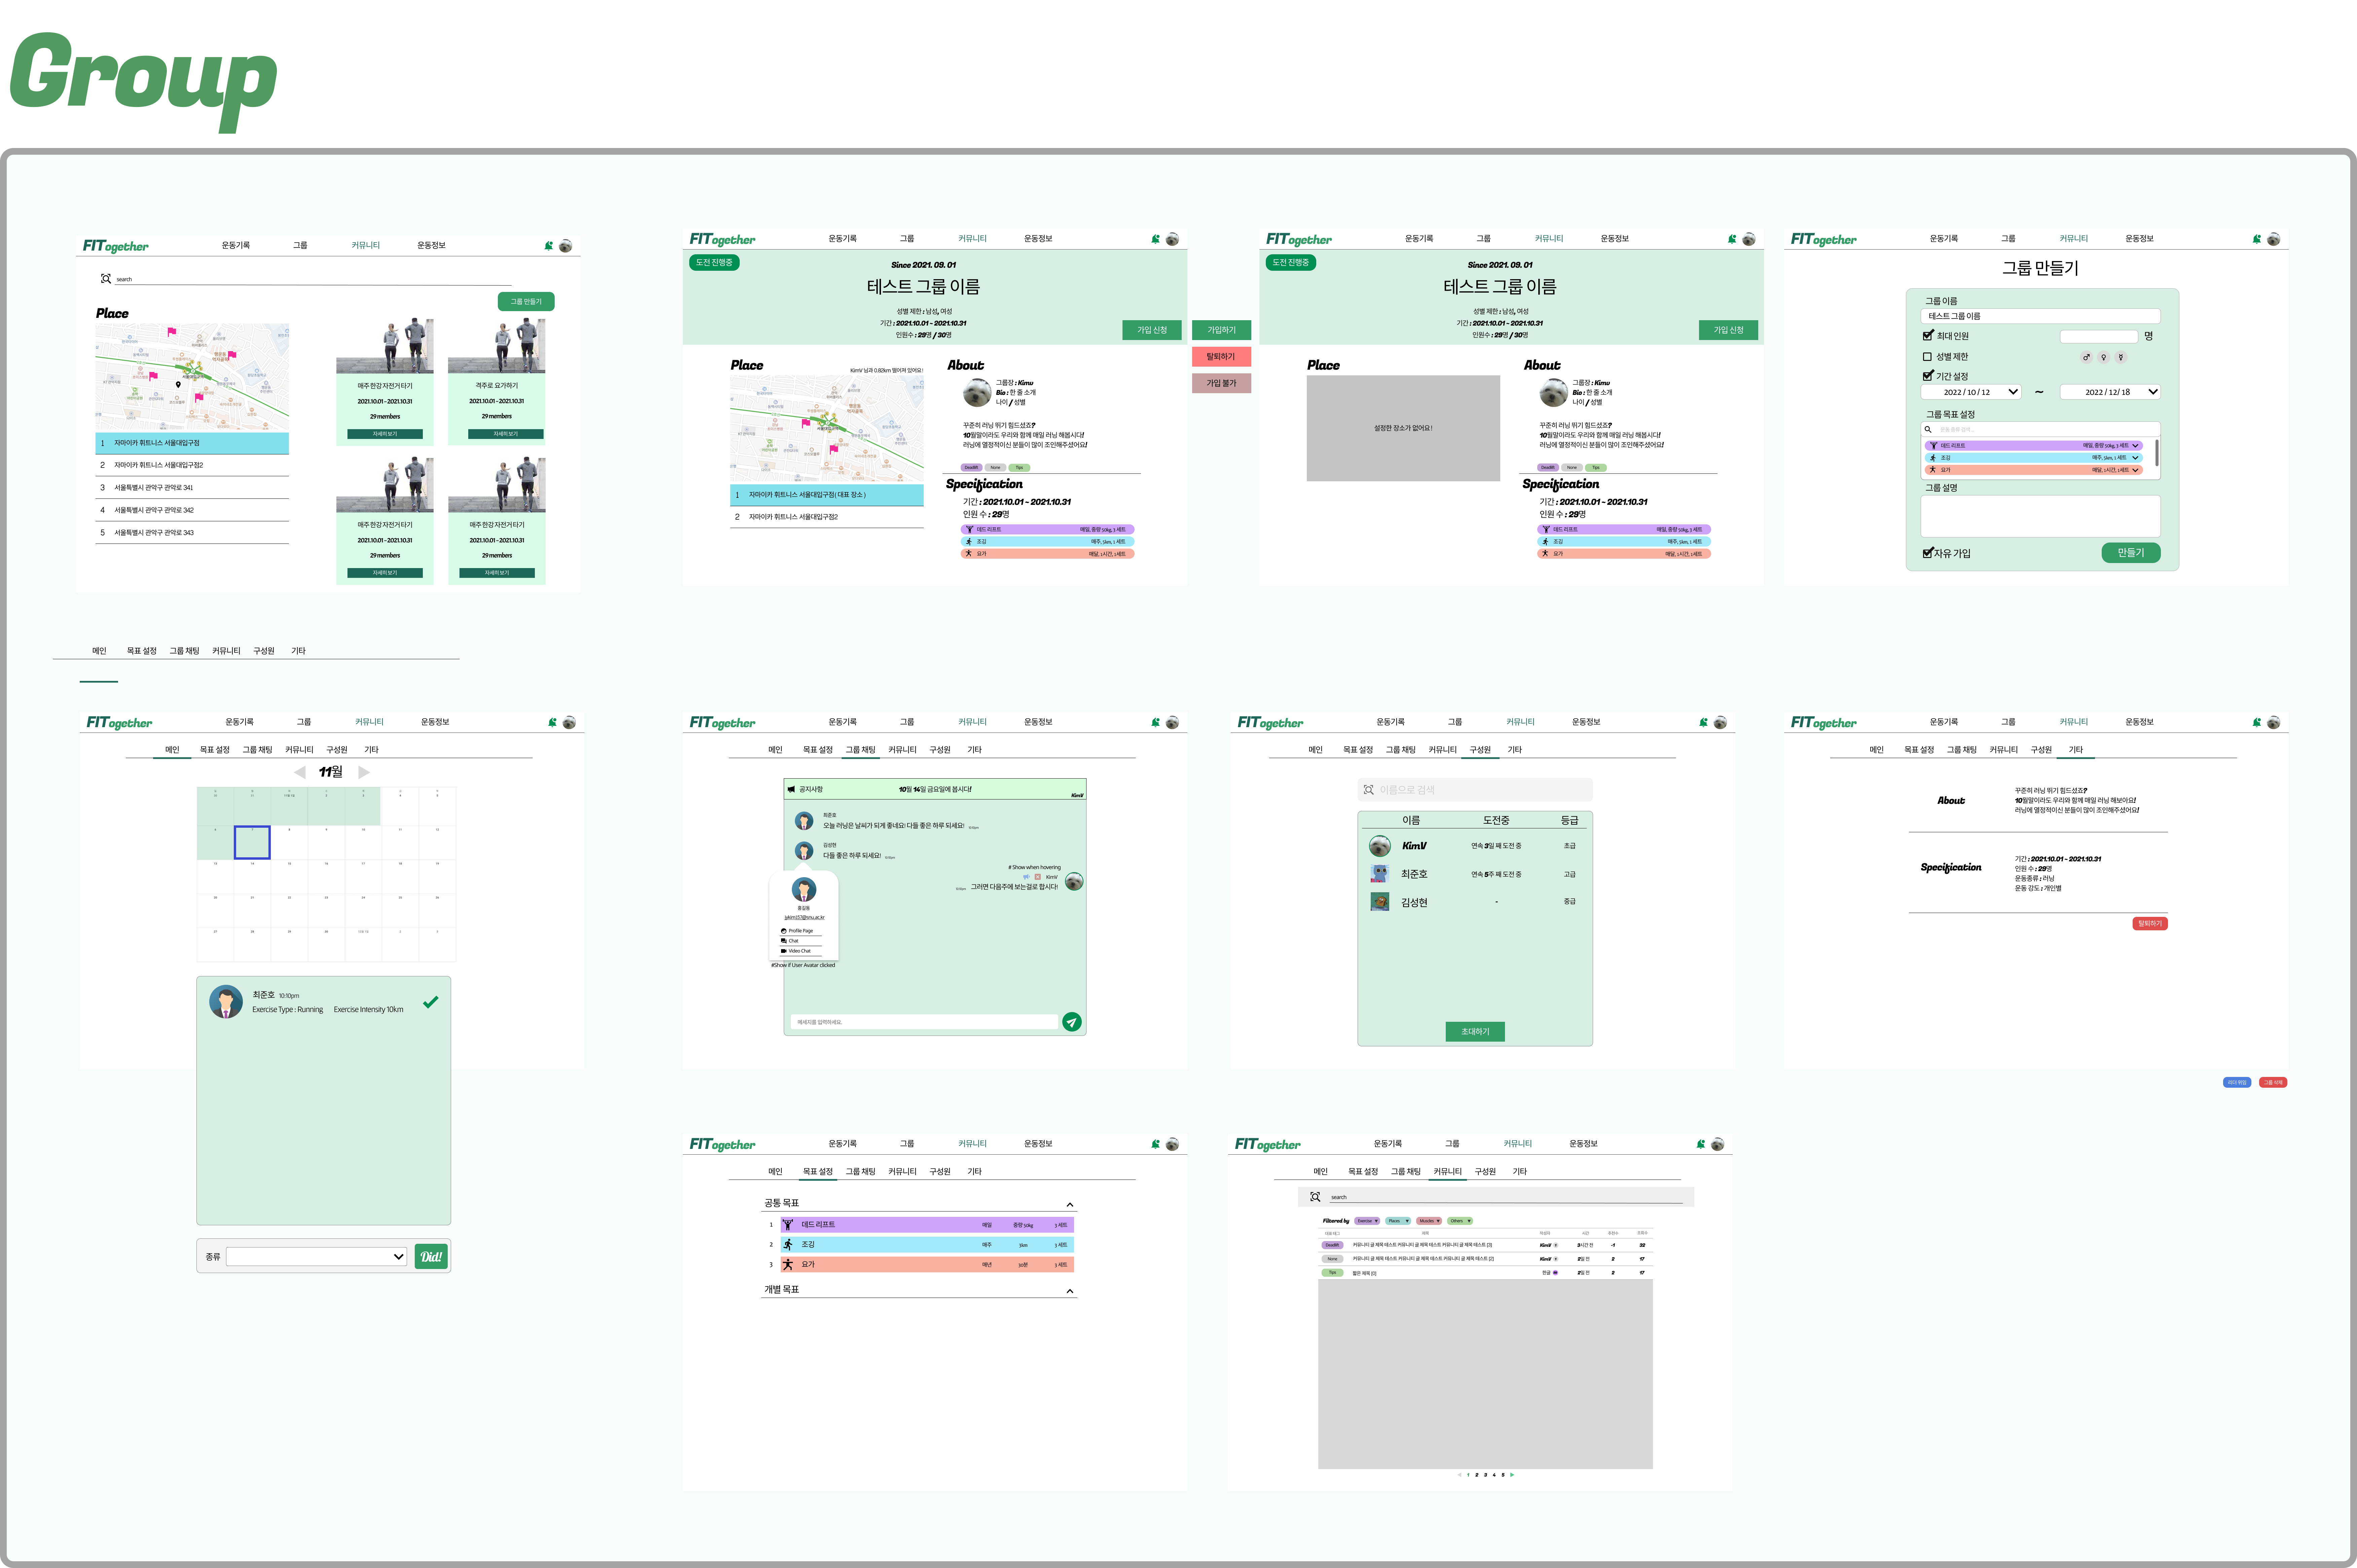Select the place row 서울특별시 관악구 관악로 342
Image resolution: width=2357 pixels, height=1568 pixels.
pyautogui.click(x=192, y=510)
